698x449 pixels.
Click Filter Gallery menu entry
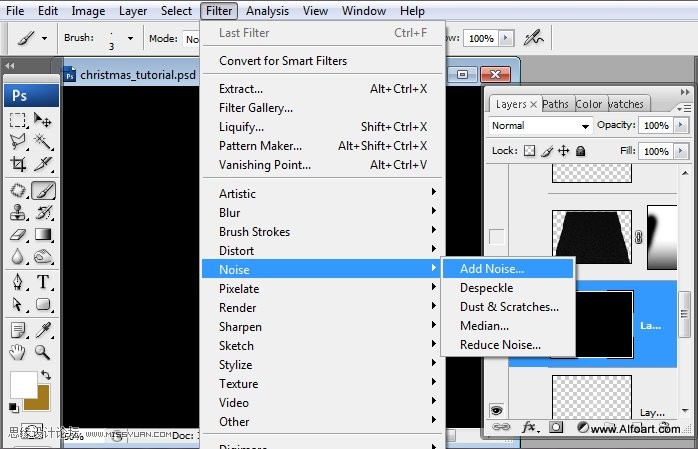tap(256, 108)
